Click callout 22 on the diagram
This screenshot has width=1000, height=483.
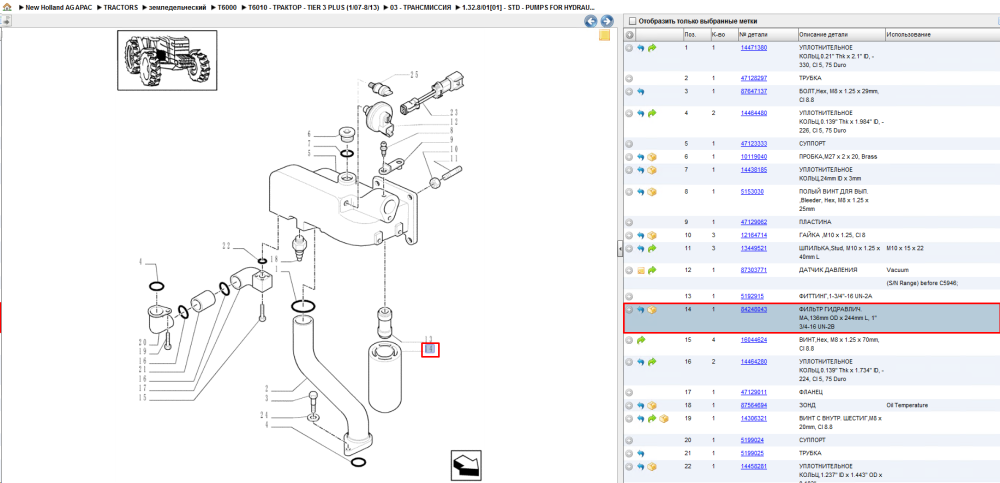(x=226, y=246)
